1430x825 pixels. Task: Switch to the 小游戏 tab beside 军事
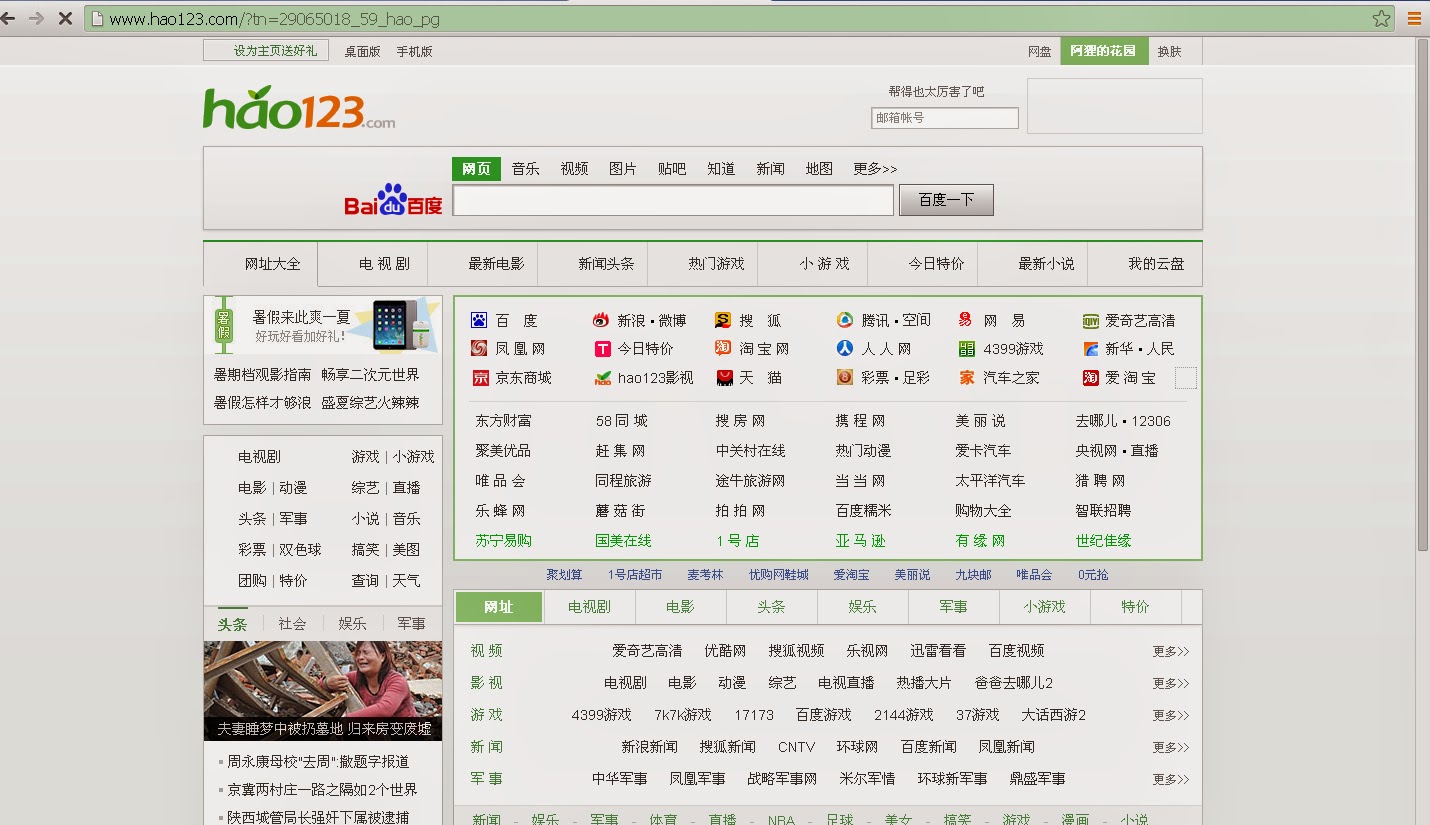[1045, 607]
